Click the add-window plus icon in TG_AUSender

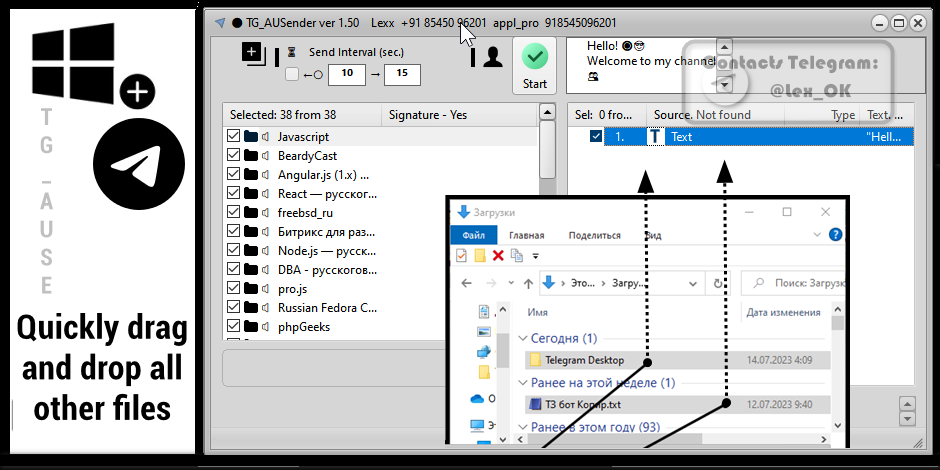[254, 53]
